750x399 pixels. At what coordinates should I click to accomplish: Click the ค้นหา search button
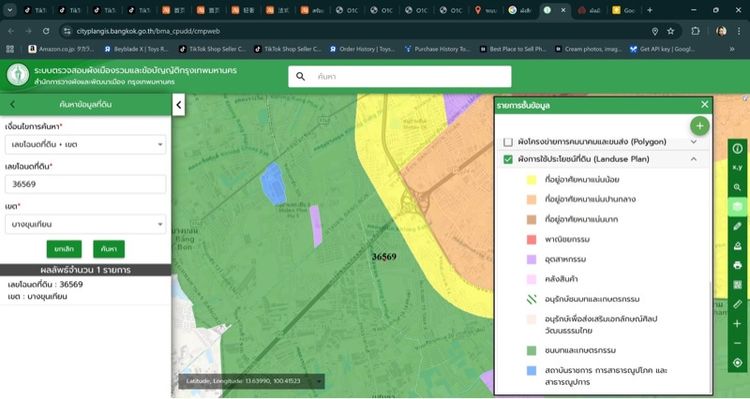click(109, 249)
